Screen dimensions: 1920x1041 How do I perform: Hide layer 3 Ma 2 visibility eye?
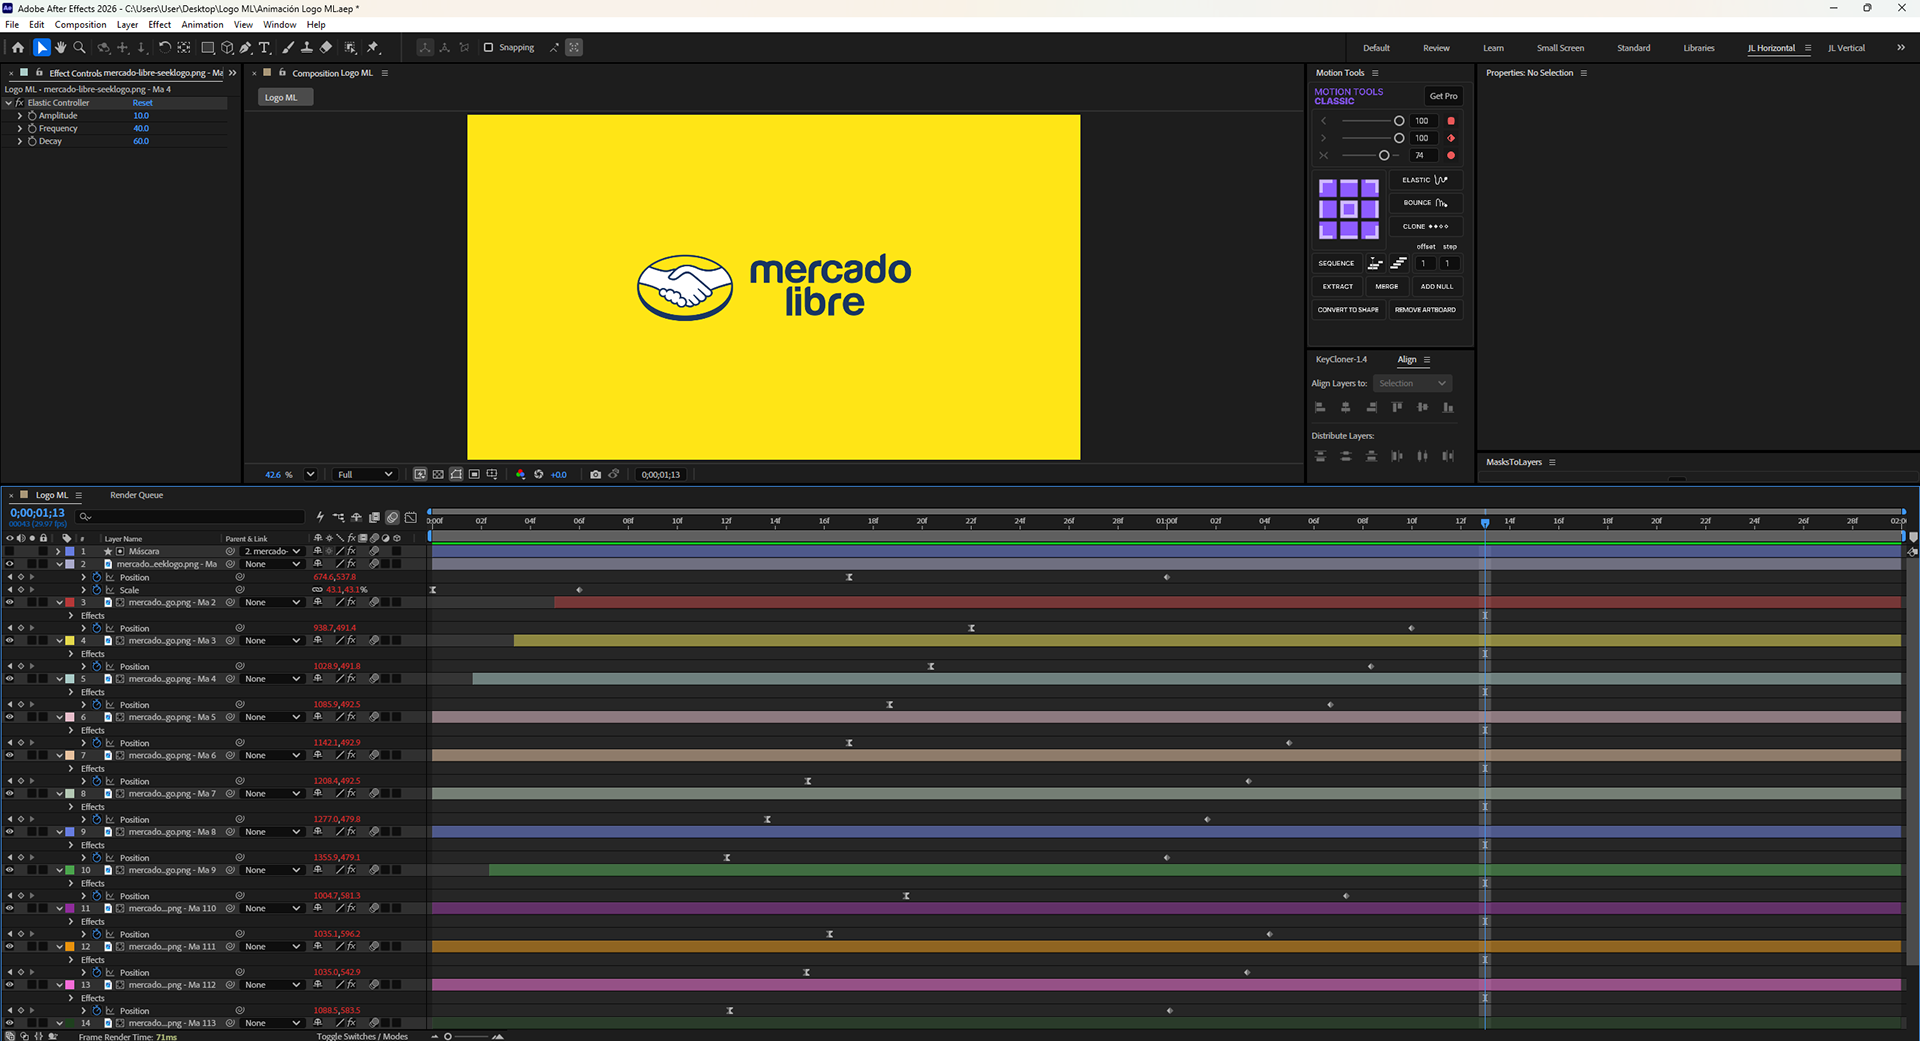point(10,602)
